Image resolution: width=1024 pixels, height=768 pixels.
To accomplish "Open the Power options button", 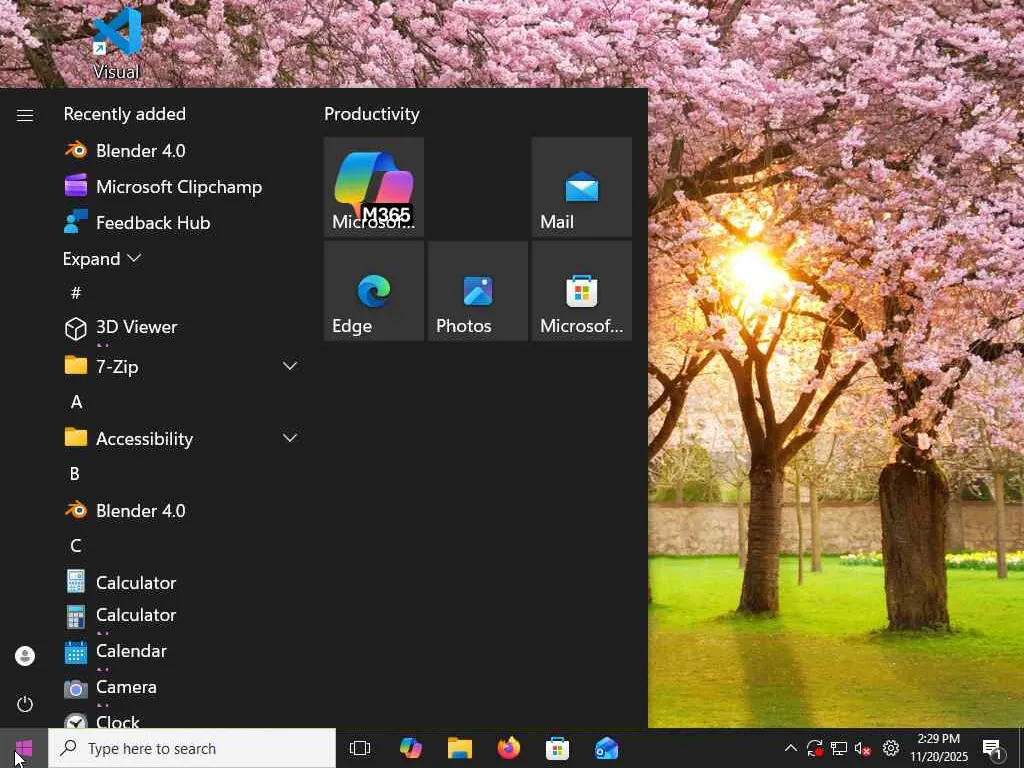I will [x=25, y=704].
